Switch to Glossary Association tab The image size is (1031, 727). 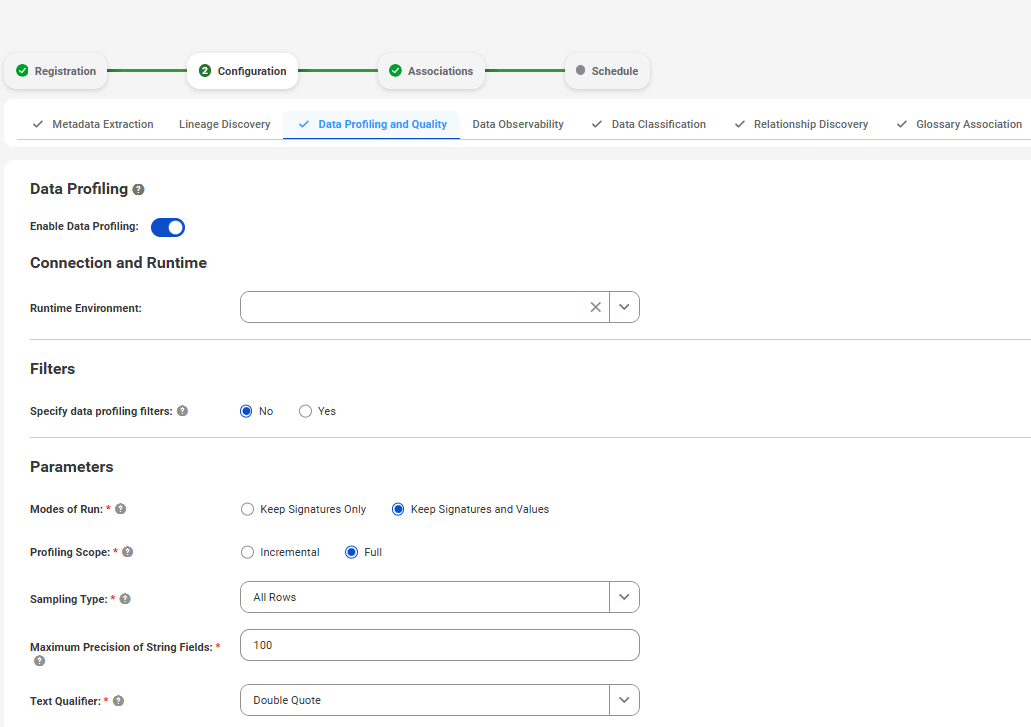click(959, 124)
